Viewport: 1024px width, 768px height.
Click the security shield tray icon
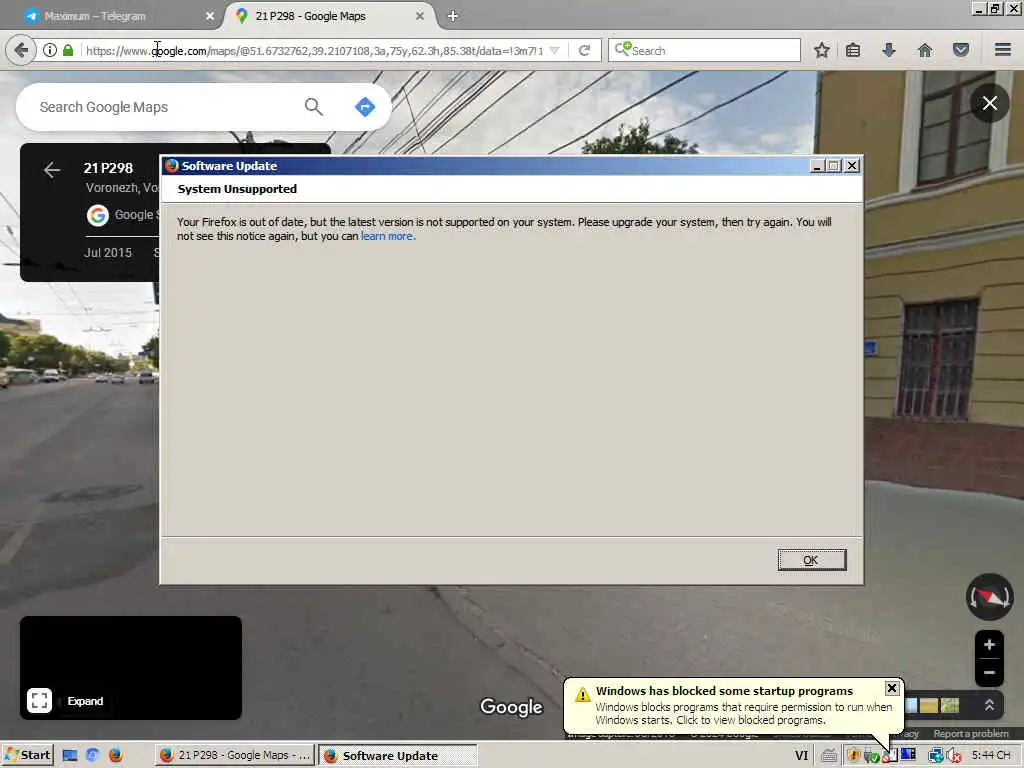tap(854, 756)
